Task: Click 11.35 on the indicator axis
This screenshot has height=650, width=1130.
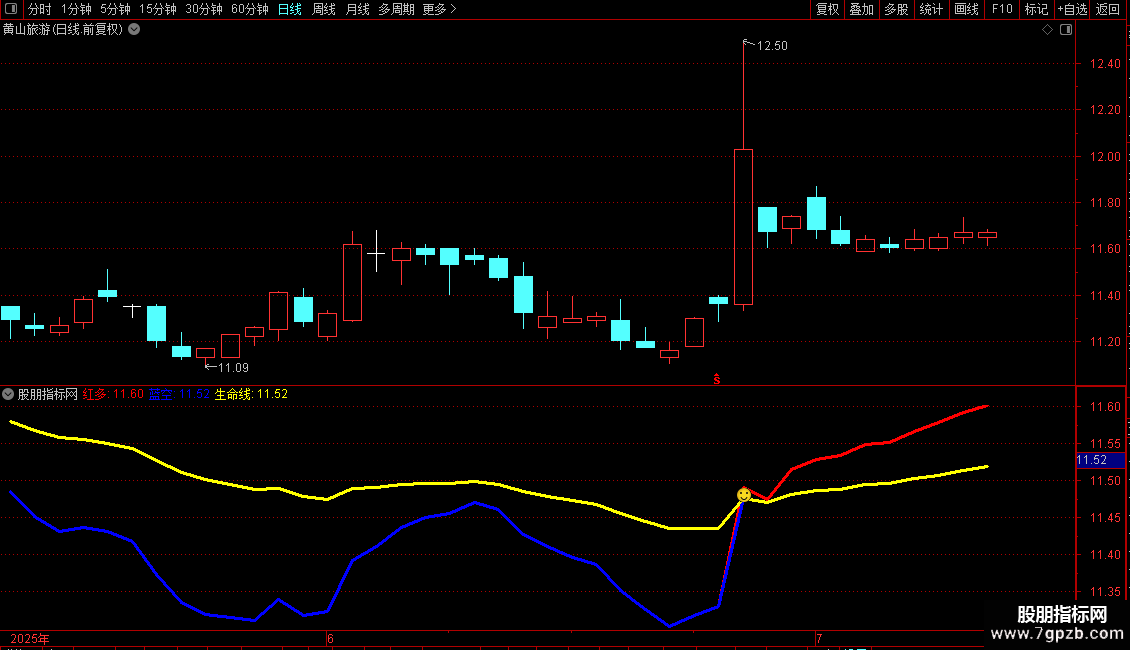Action: [x=1105, y=592]
